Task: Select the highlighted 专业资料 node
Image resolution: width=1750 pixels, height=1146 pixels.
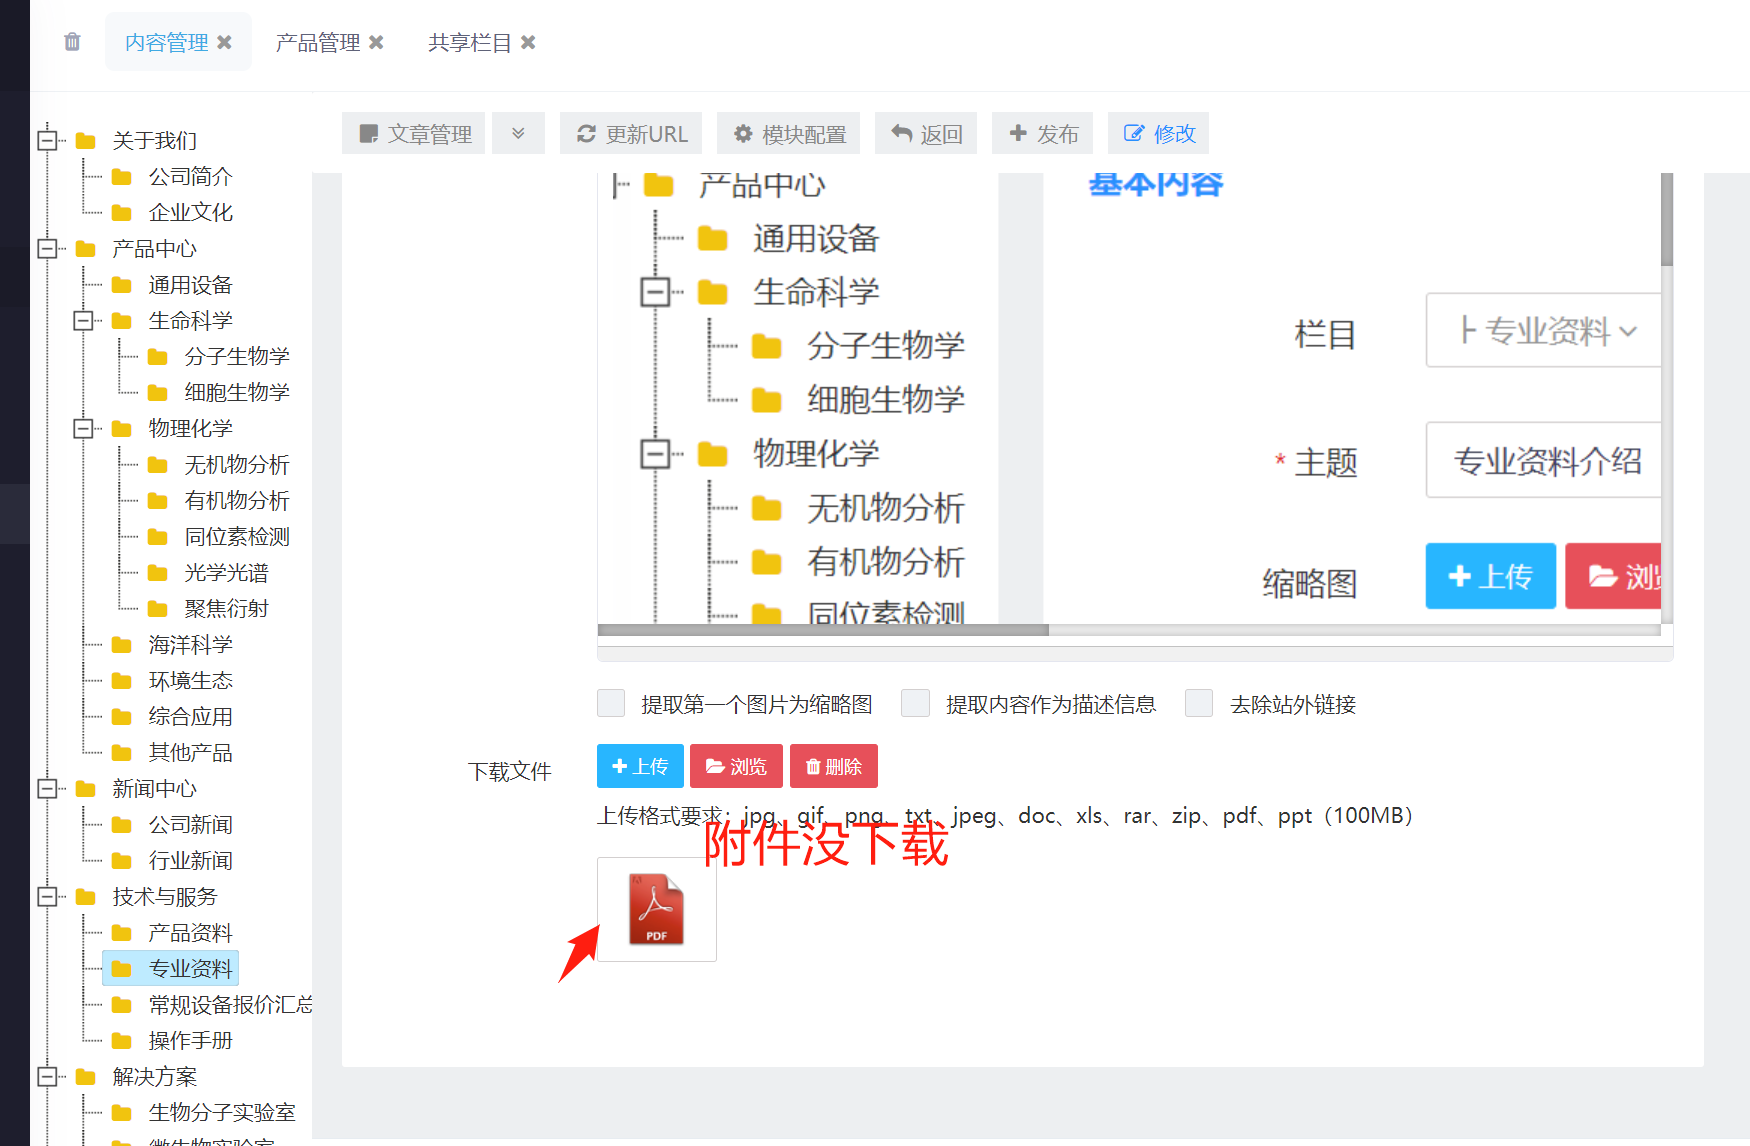Action: 171,968
